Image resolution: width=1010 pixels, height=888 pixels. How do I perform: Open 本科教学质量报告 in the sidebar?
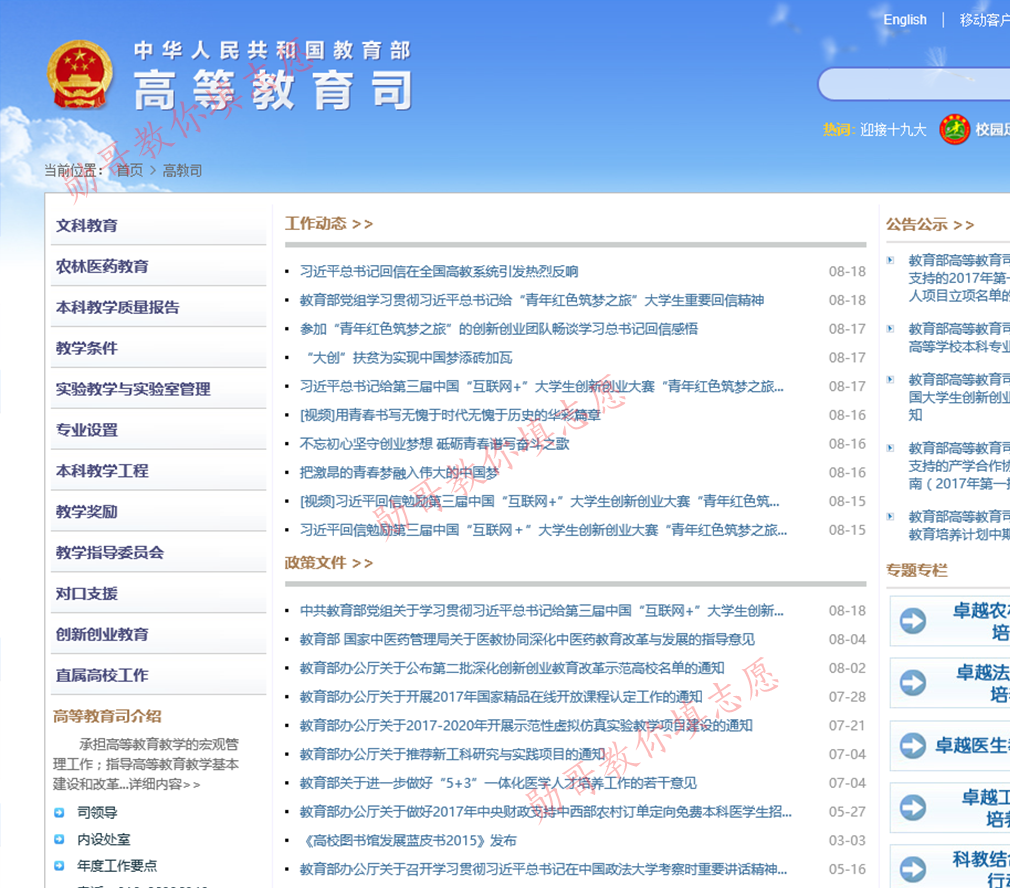(x=118, y=307)
